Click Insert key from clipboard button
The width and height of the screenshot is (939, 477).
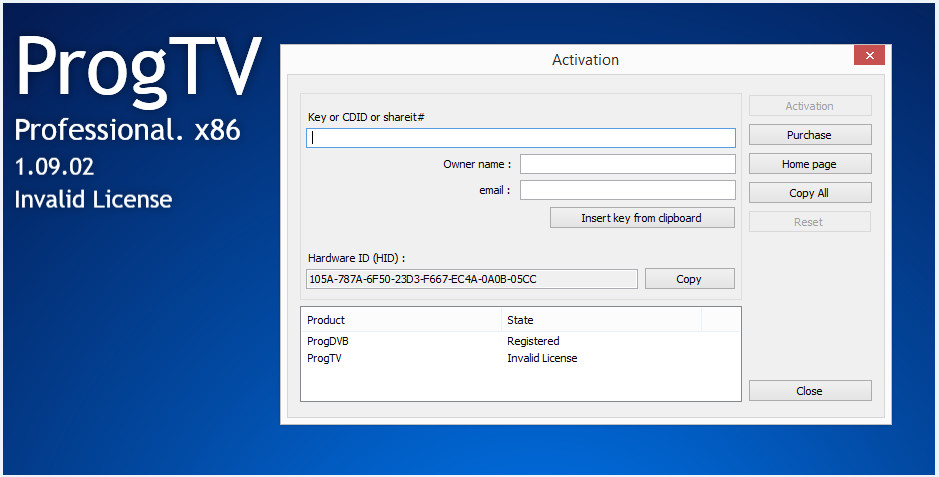642,218
